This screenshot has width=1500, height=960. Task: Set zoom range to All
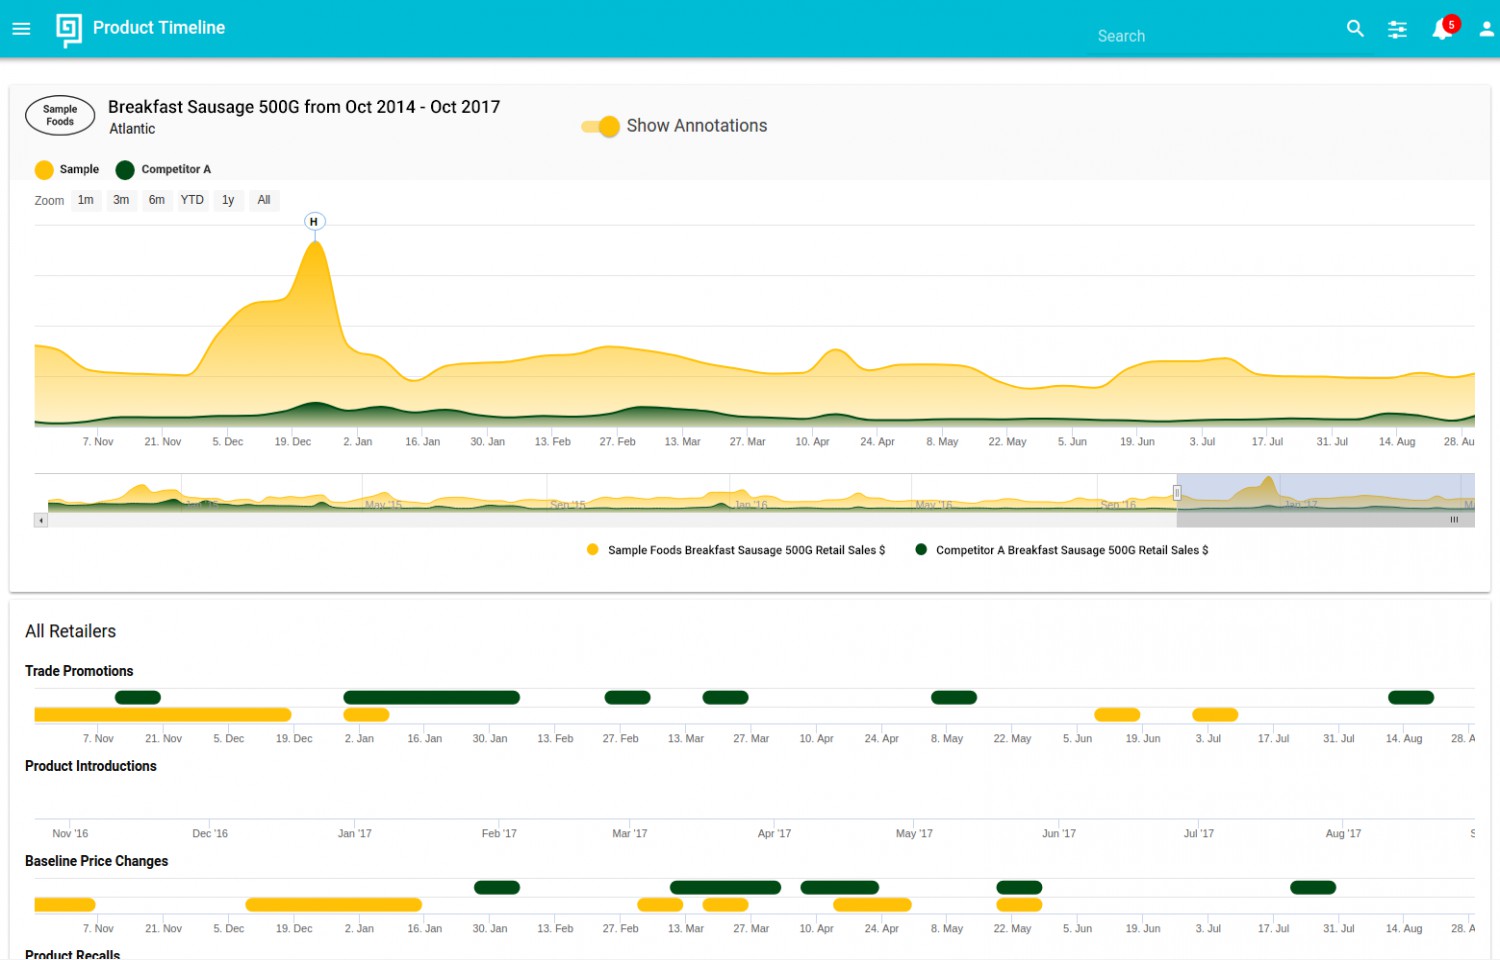click(264, 200)
